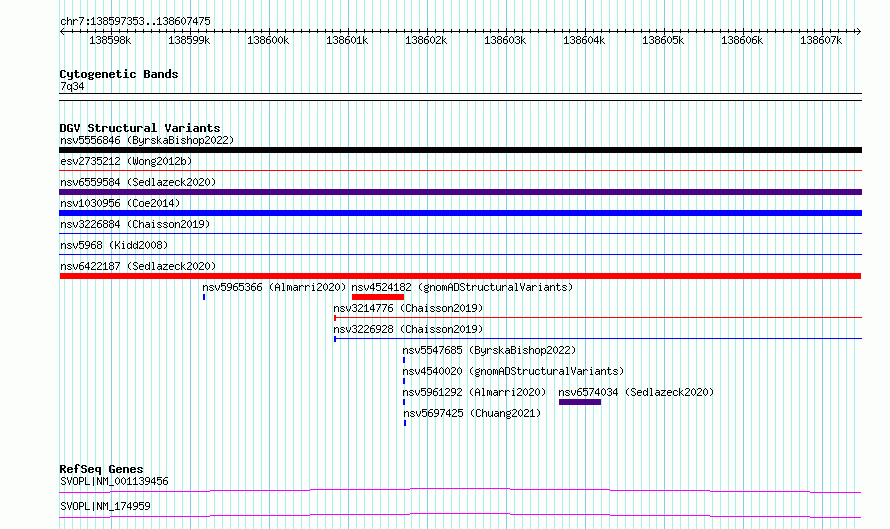Open variant label nsv3226928 (Chaisson2019)

click(408, 329)
